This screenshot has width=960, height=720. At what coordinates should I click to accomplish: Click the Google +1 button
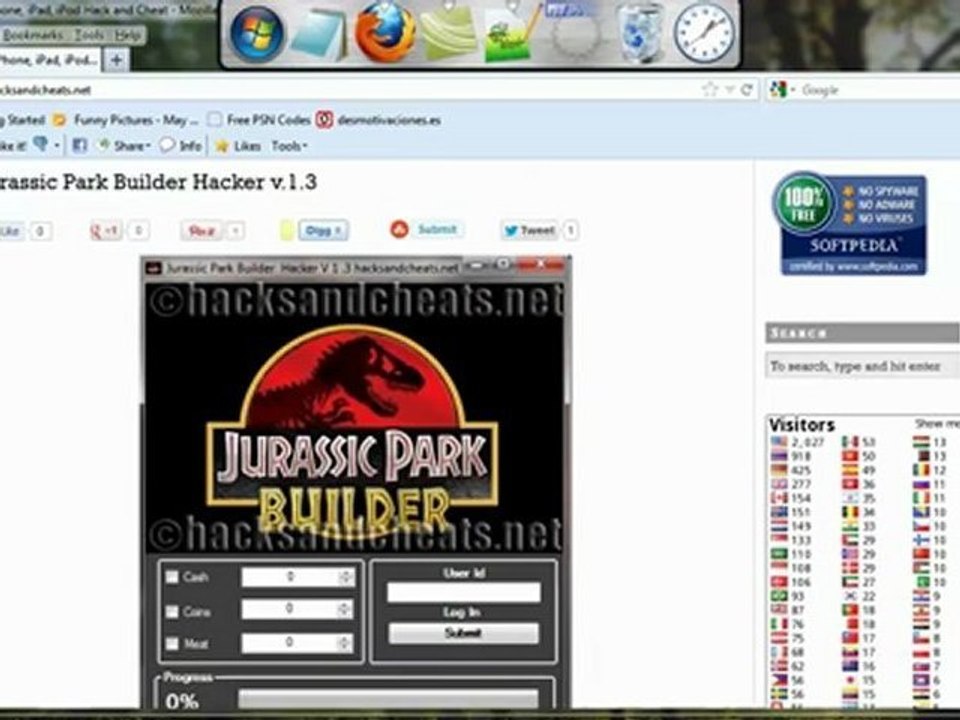click(106, 230)
